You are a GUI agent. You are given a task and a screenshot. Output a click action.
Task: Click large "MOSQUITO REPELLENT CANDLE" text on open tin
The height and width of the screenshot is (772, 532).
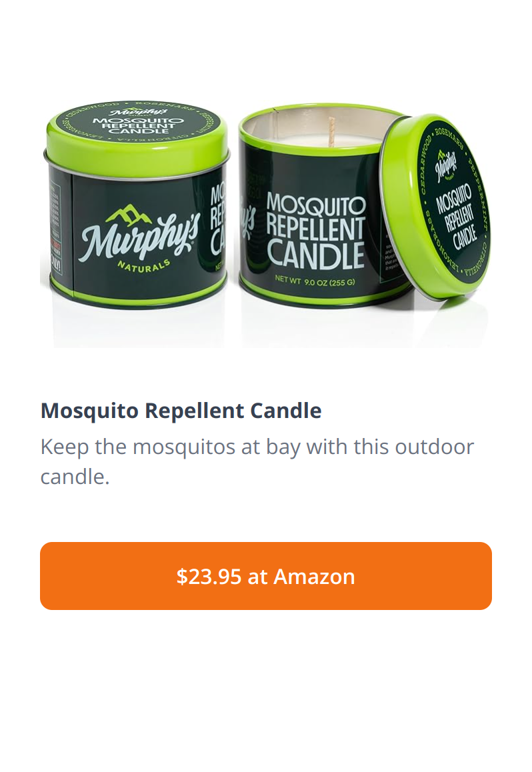tap(316, 230)
